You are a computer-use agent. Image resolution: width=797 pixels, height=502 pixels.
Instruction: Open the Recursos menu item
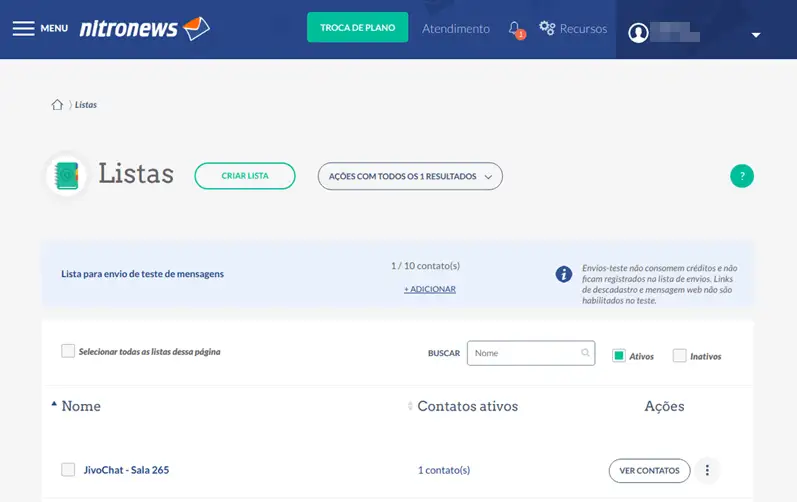pyautogui.click(x=573, y=29)
